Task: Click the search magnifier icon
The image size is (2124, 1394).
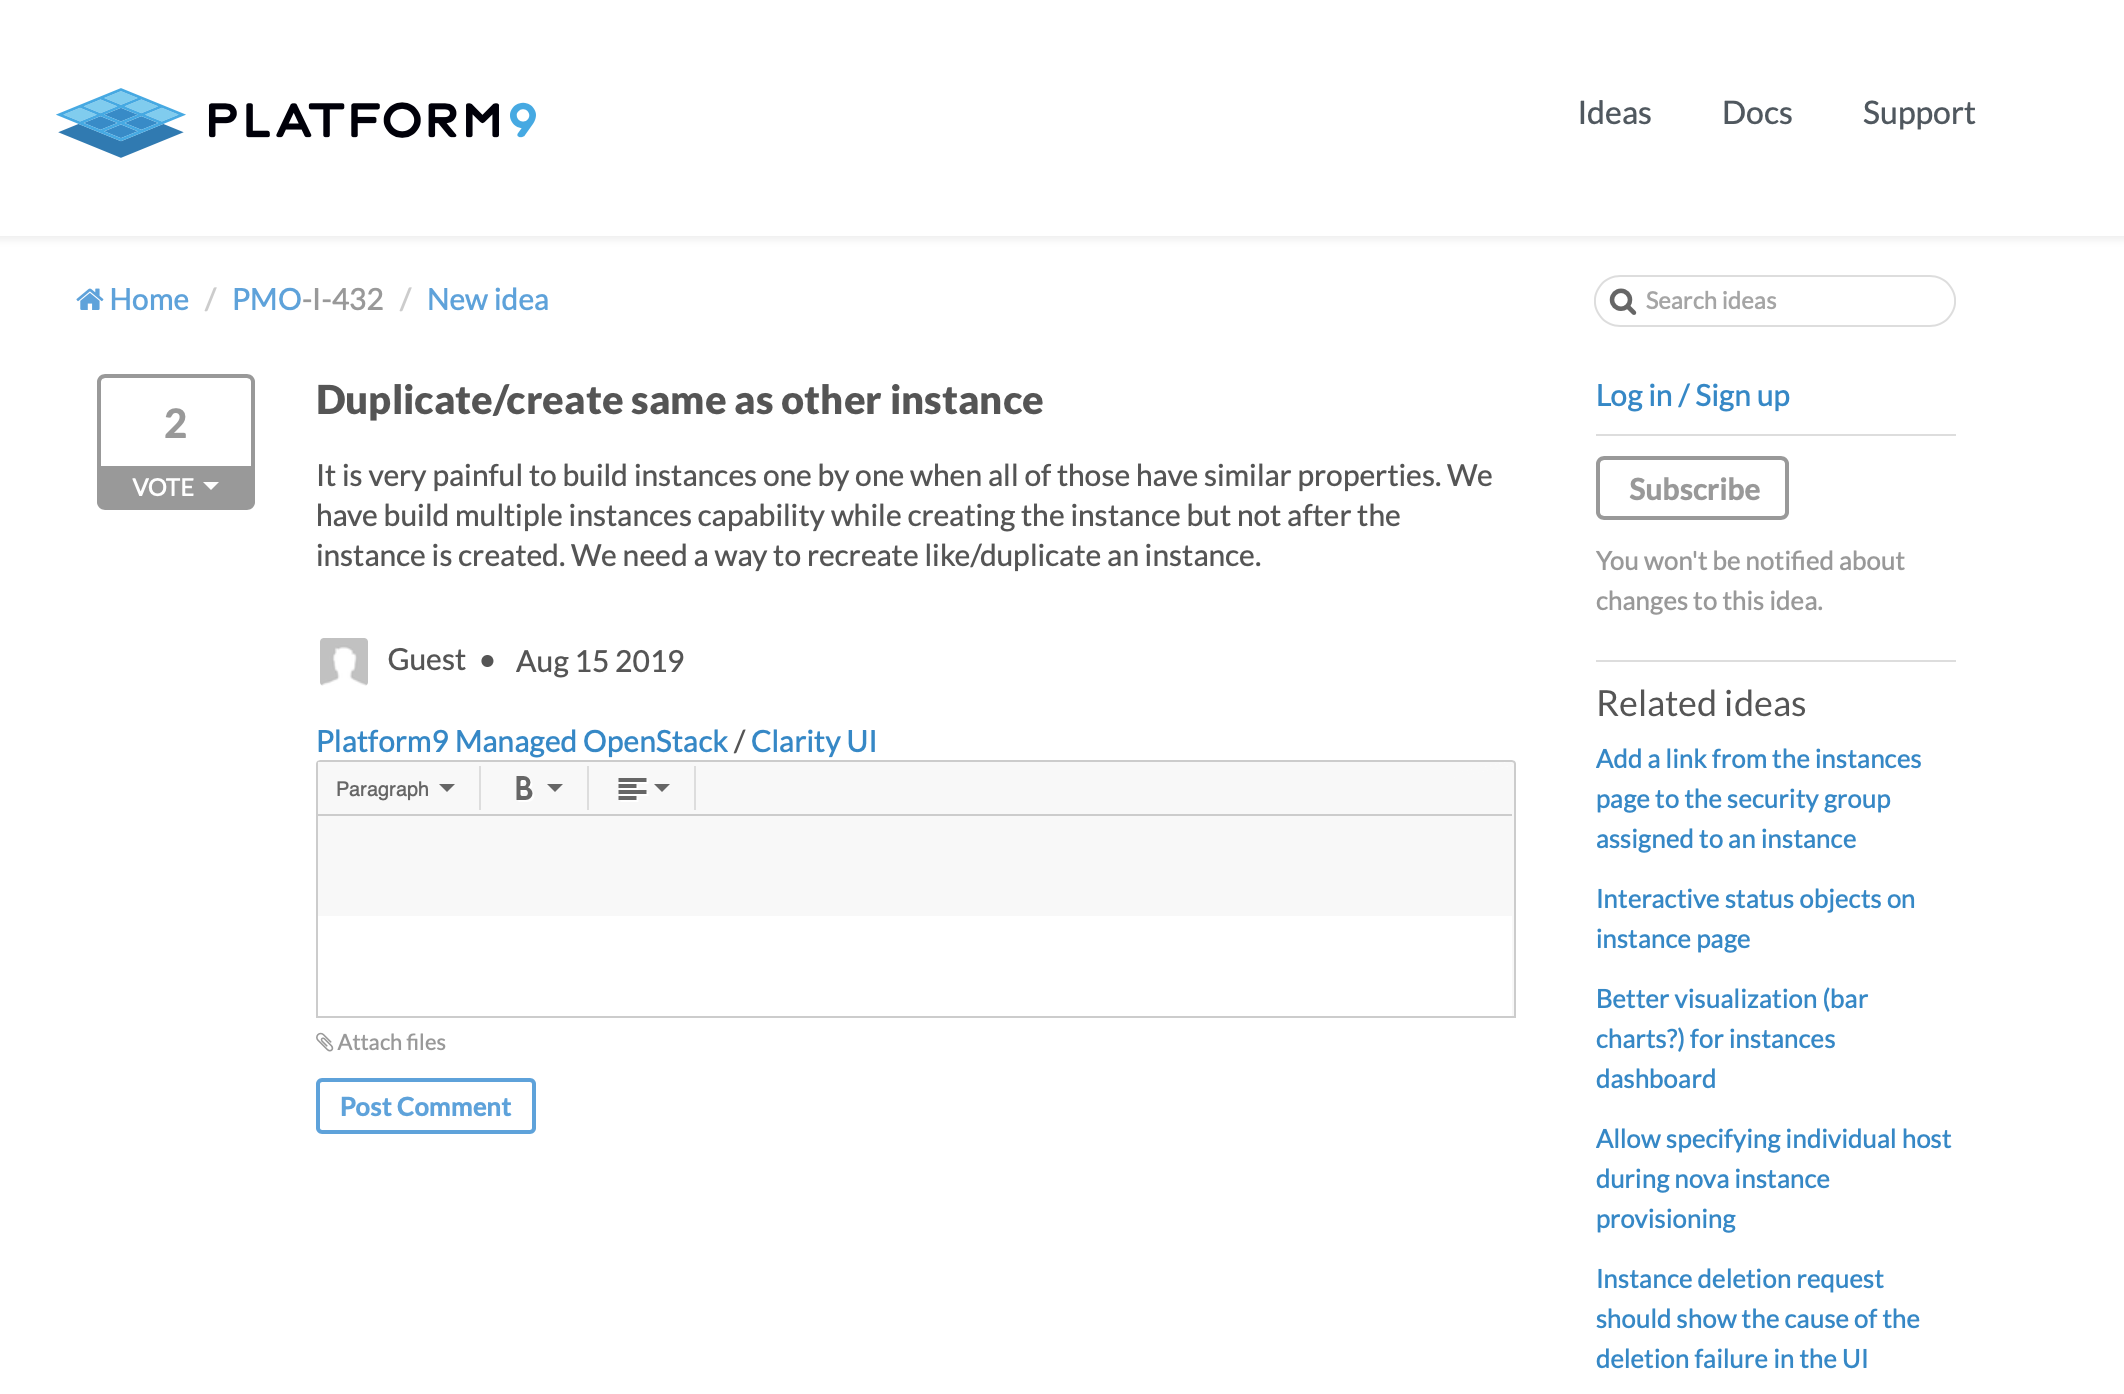Action: 1622,302
